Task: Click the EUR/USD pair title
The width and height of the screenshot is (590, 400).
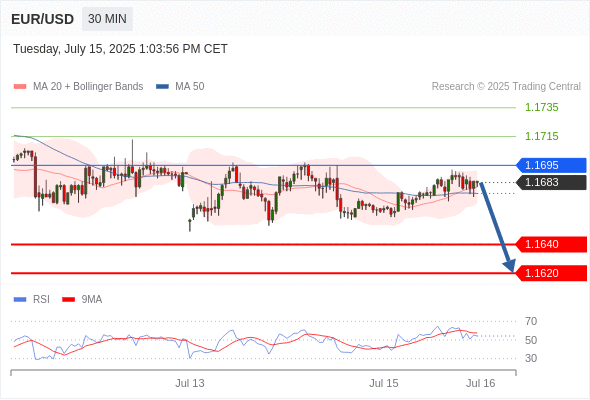Action: [x=43, y=19]
